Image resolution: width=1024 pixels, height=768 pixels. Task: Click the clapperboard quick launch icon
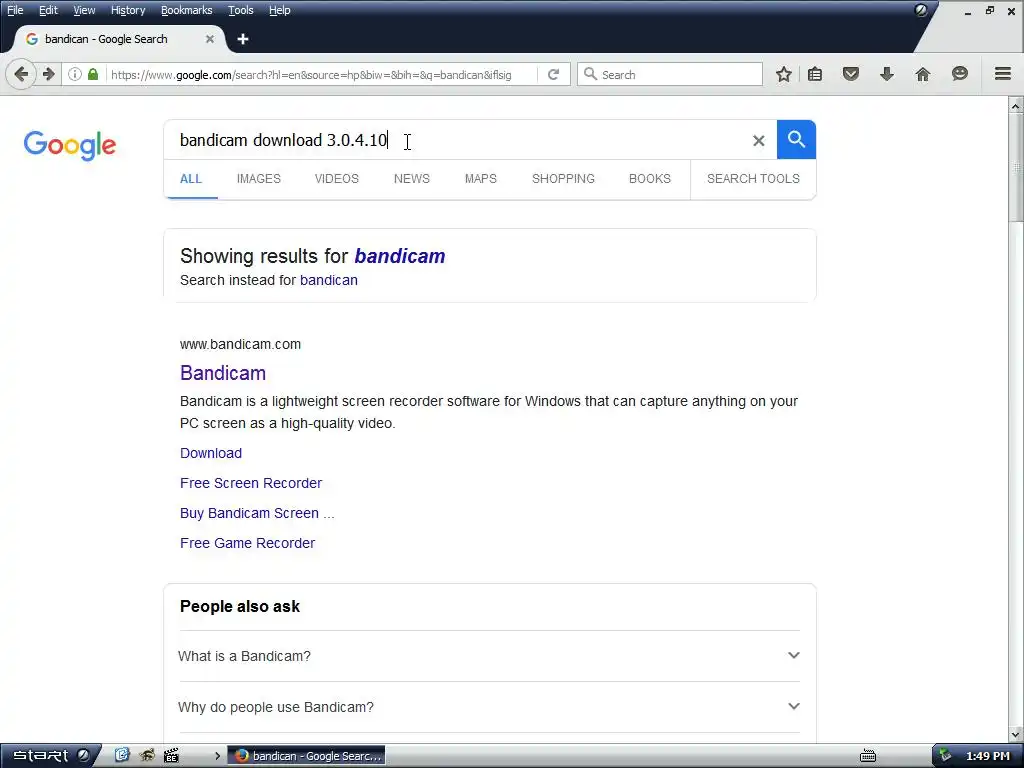point(171,756)
